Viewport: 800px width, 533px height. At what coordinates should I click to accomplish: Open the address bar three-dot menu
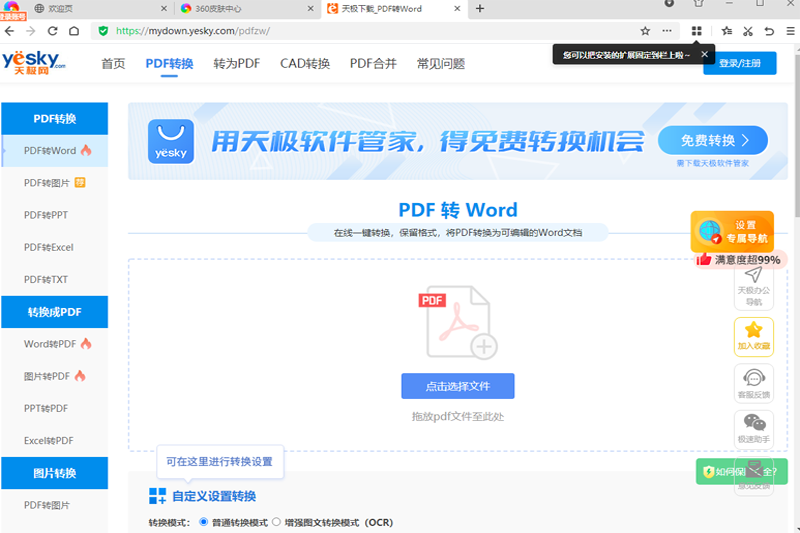667,31
